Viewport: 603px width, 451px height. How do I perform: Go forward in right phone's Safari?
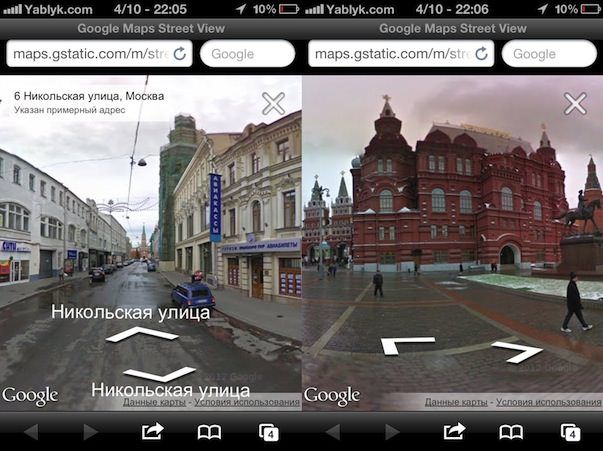coord(393,432)
